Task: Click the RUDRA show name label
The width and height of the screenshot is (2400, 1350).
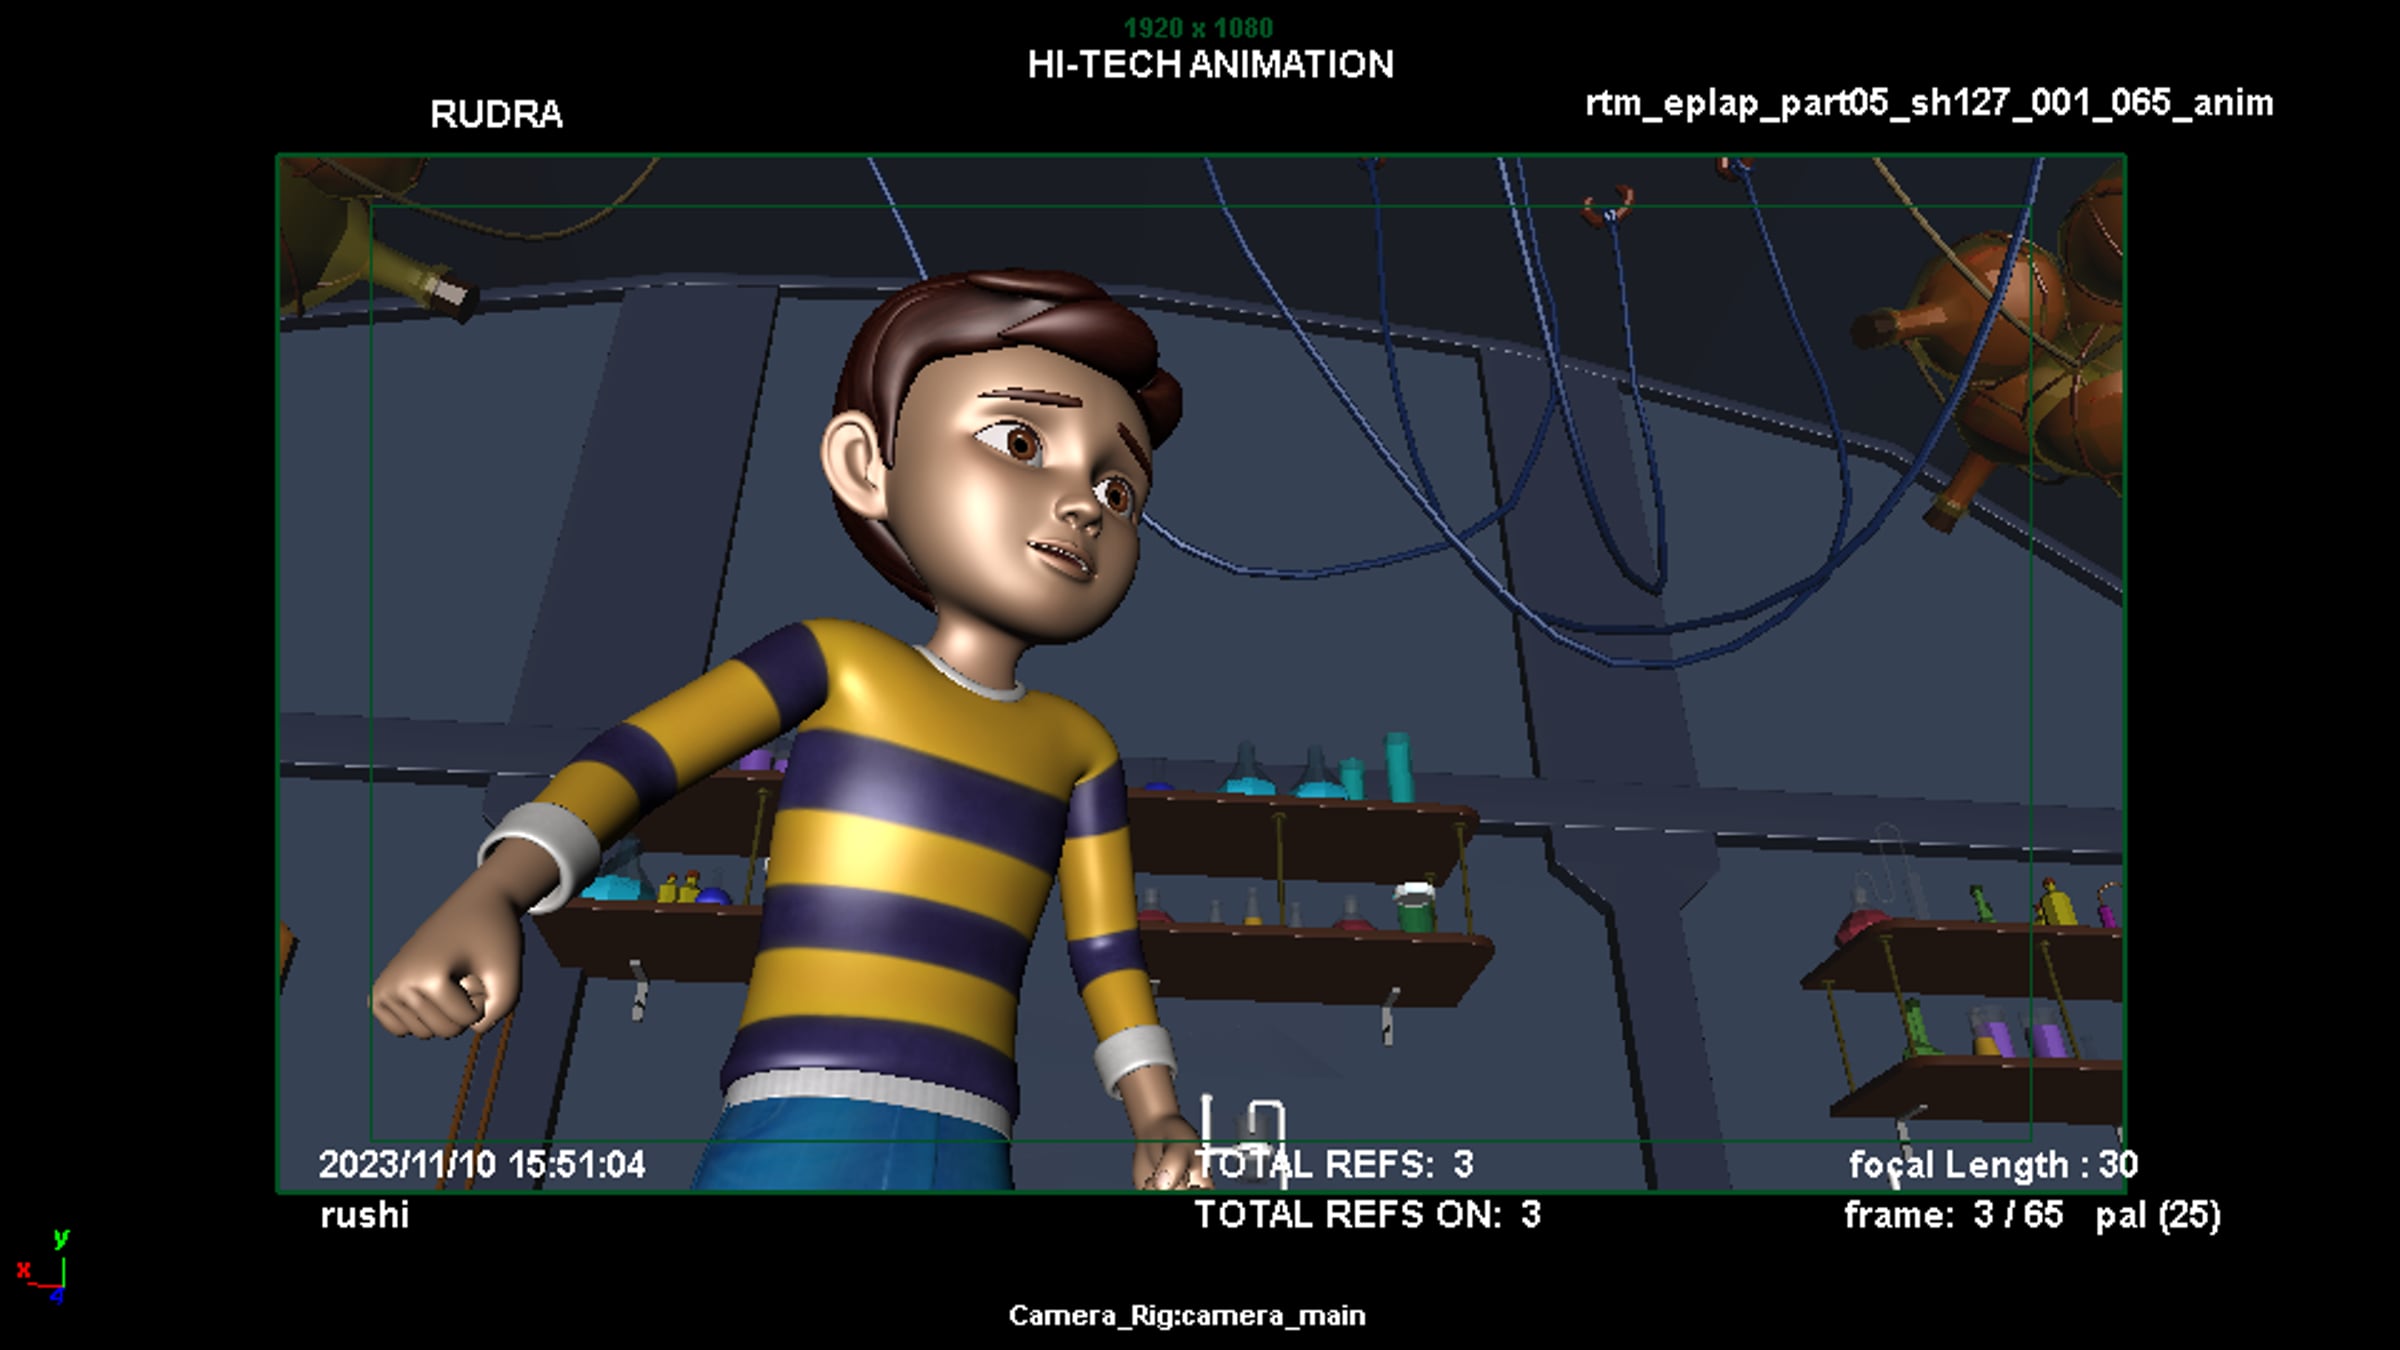Action: click(x=496, y=114)
